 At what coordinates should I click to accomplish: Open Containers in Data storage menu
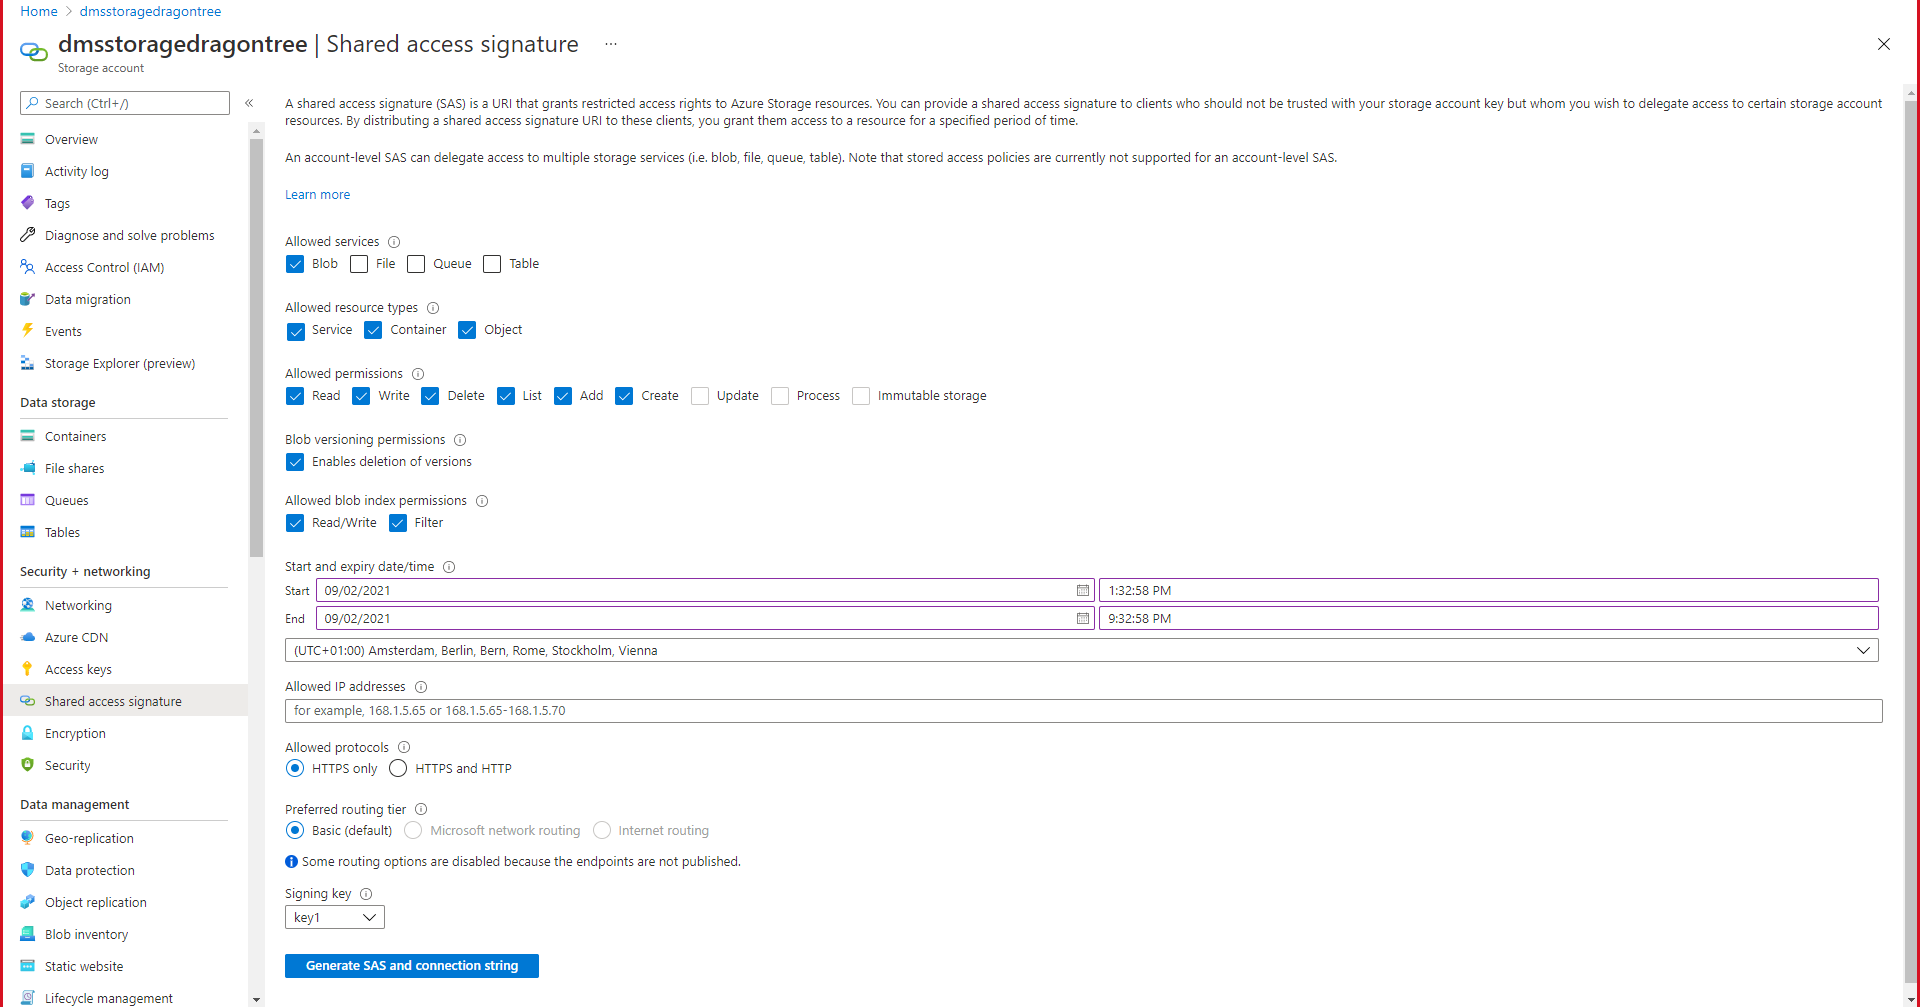[75, 437]
